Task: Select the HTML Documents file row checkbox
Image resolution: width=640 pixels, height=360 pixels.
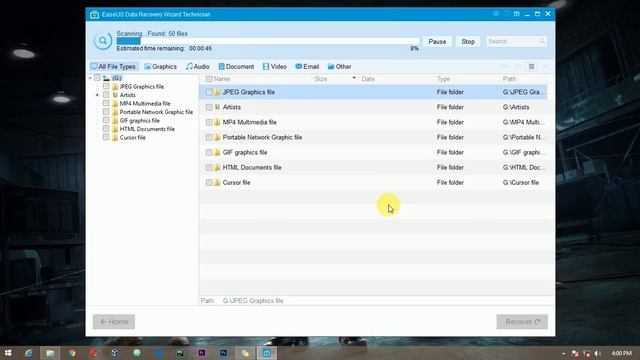Action: pyautogui.click(x=209, y=168)
